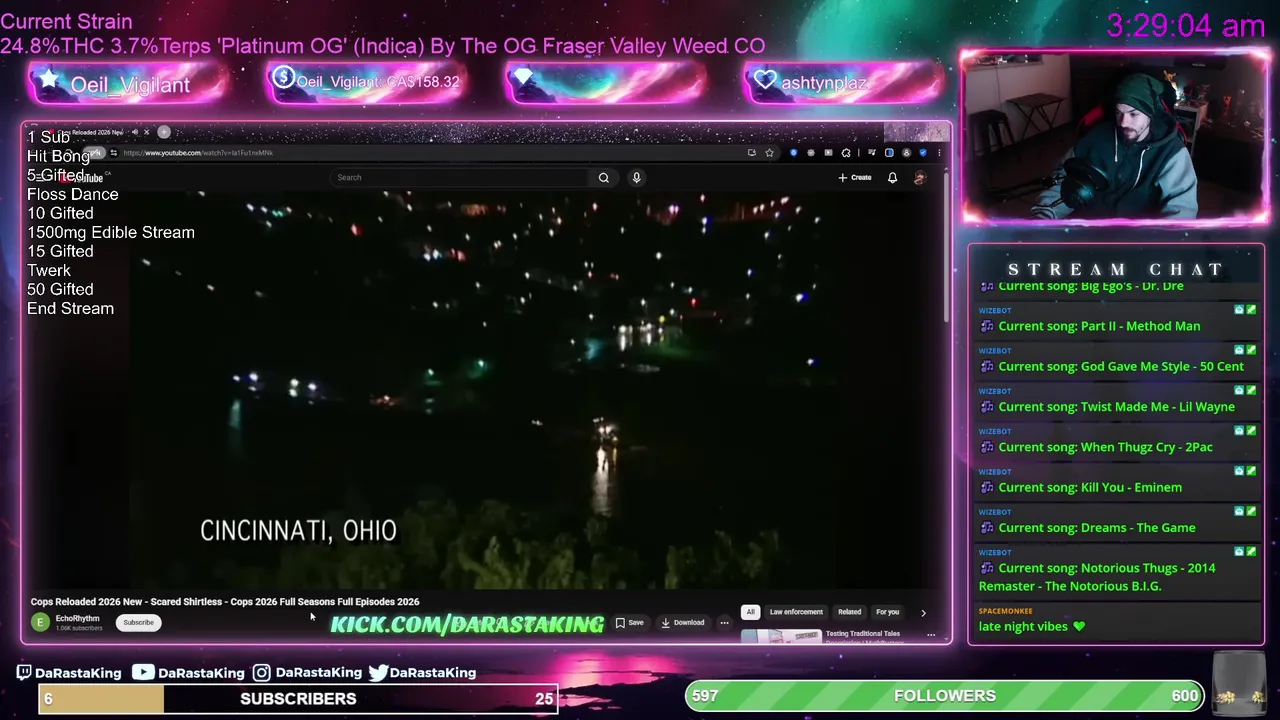Click the Twitter DaRastaKing handle
The height and width of the screenshot is (720, 1280).
coord(422,673)
